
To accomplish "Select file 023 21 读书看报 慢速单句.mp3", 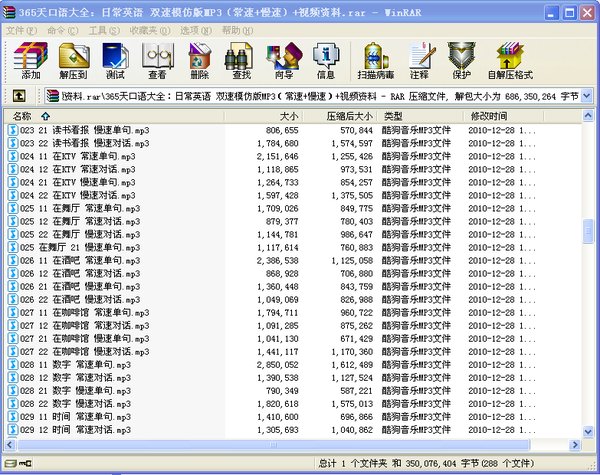I will 85,130.
